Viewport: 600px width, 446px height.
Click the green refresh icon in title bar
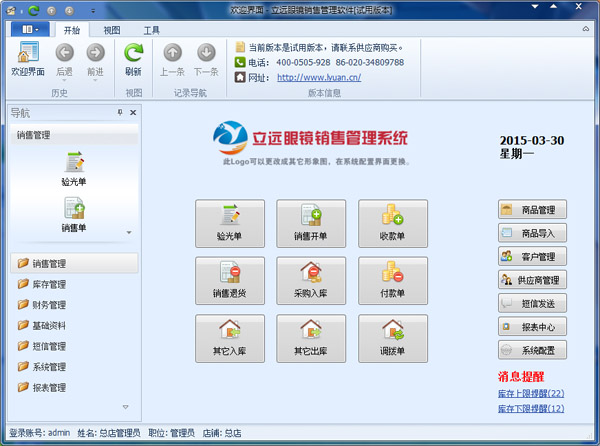coord(34,10)
